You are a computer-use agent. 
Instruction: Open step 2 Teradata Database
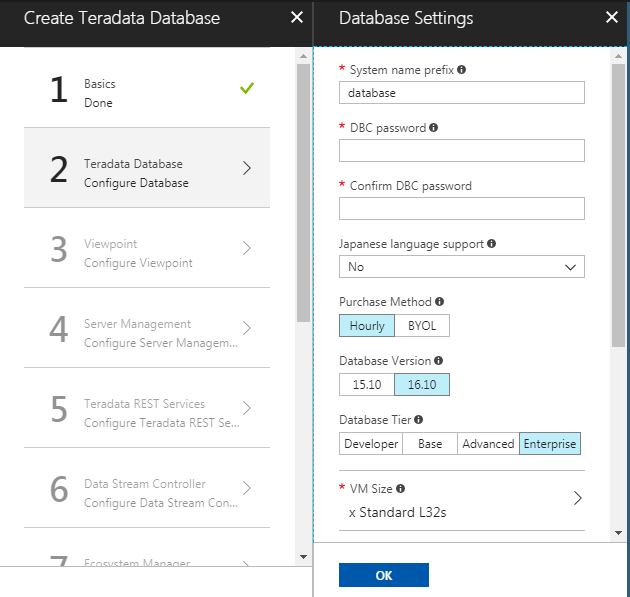pos(147,168)
